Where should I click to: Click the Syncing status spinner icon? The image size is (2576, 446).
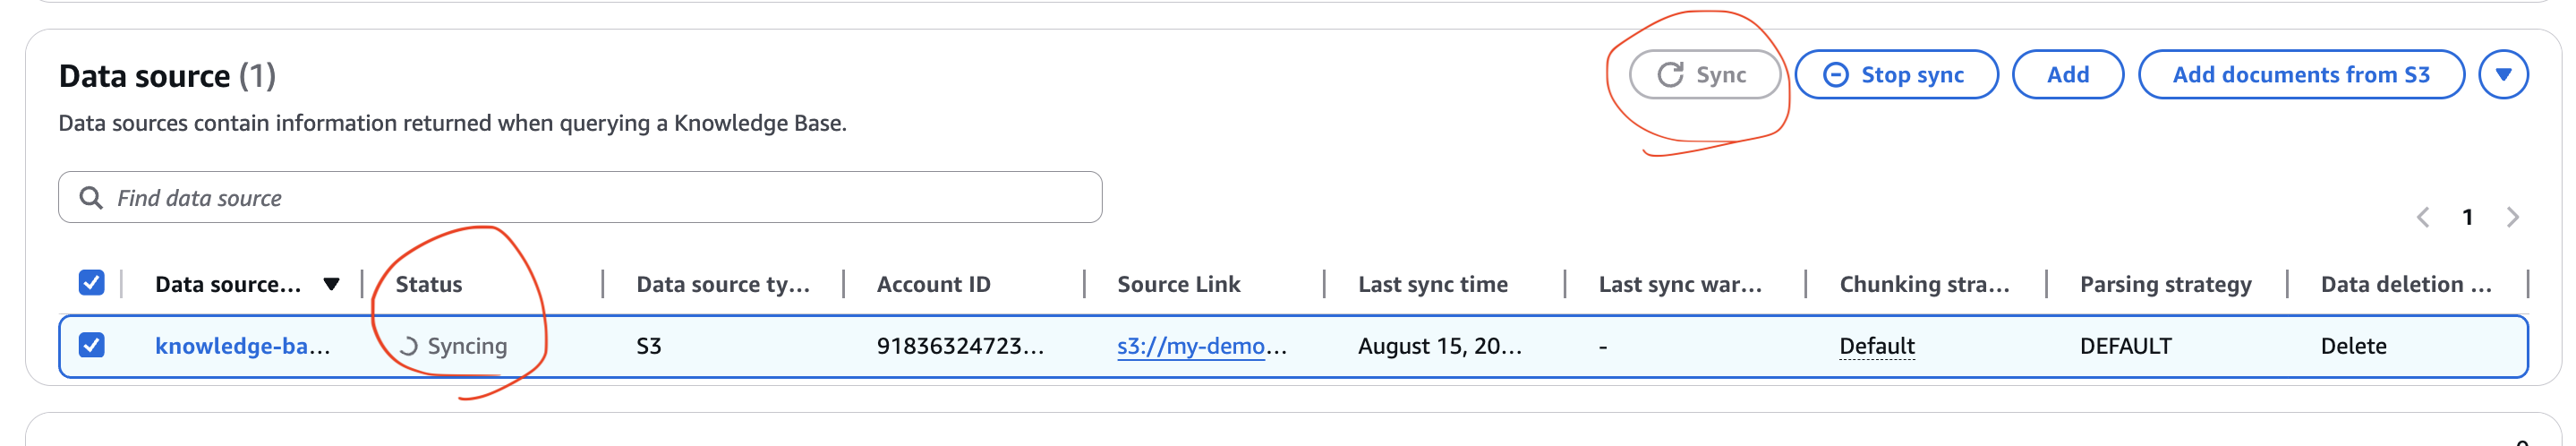point(408,347)
